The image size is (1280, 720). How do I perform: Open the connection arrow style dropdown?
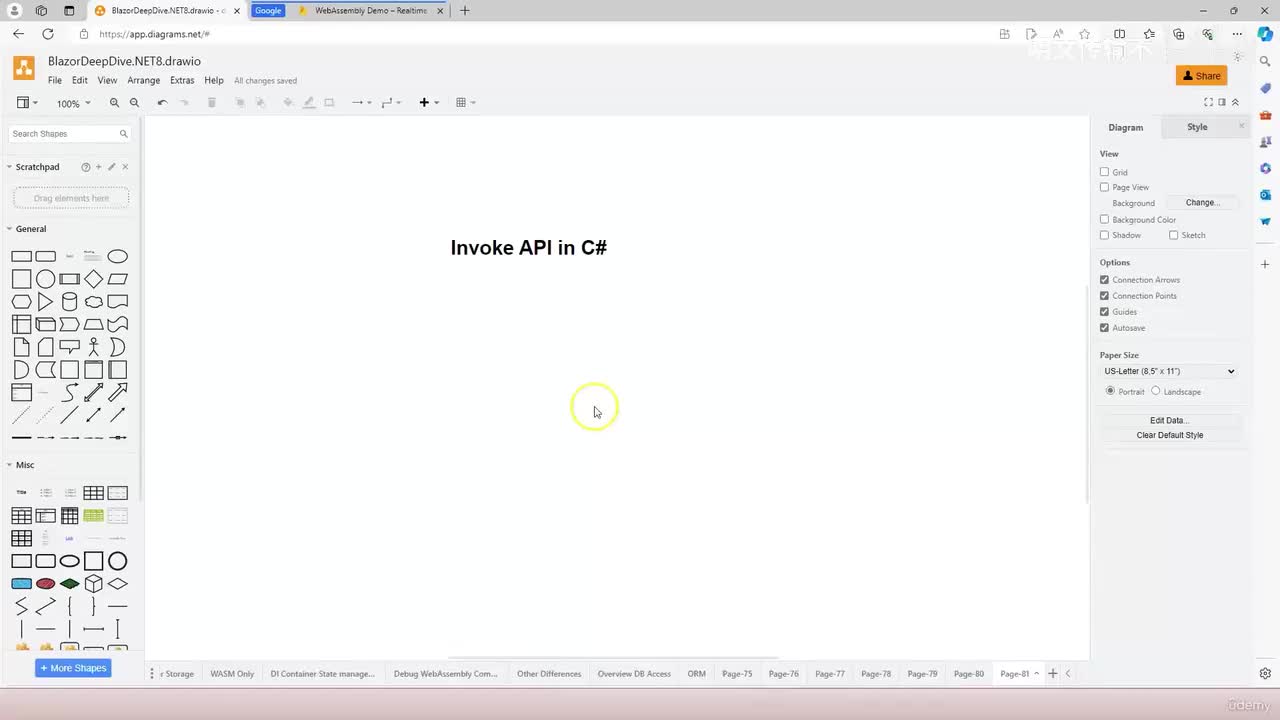[x=361, y=102]
